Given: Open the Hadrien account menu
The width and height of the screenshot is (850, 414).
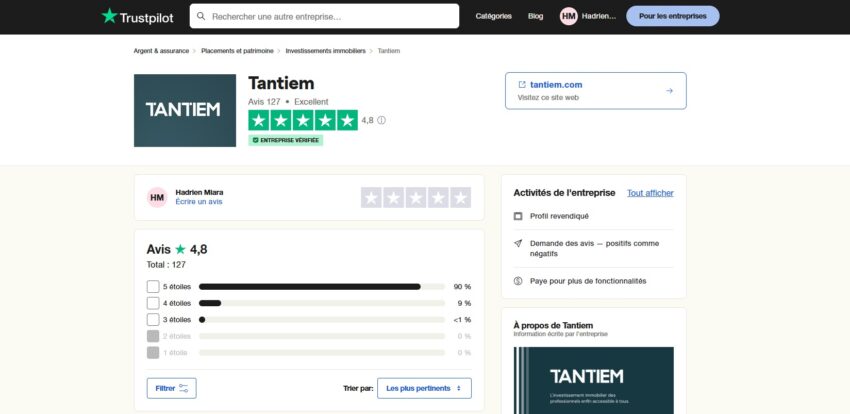Looking at the screenshot, I should 598,16.
